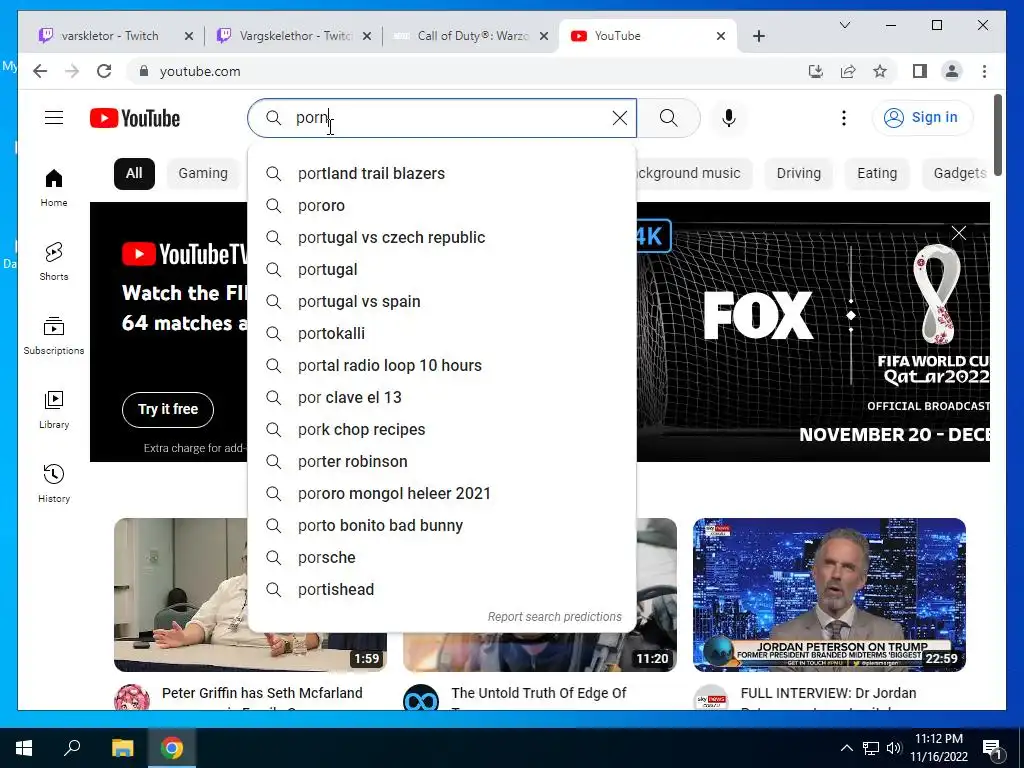
Task: Open Subscriptions in the sidebar
Action: point(54,336)
